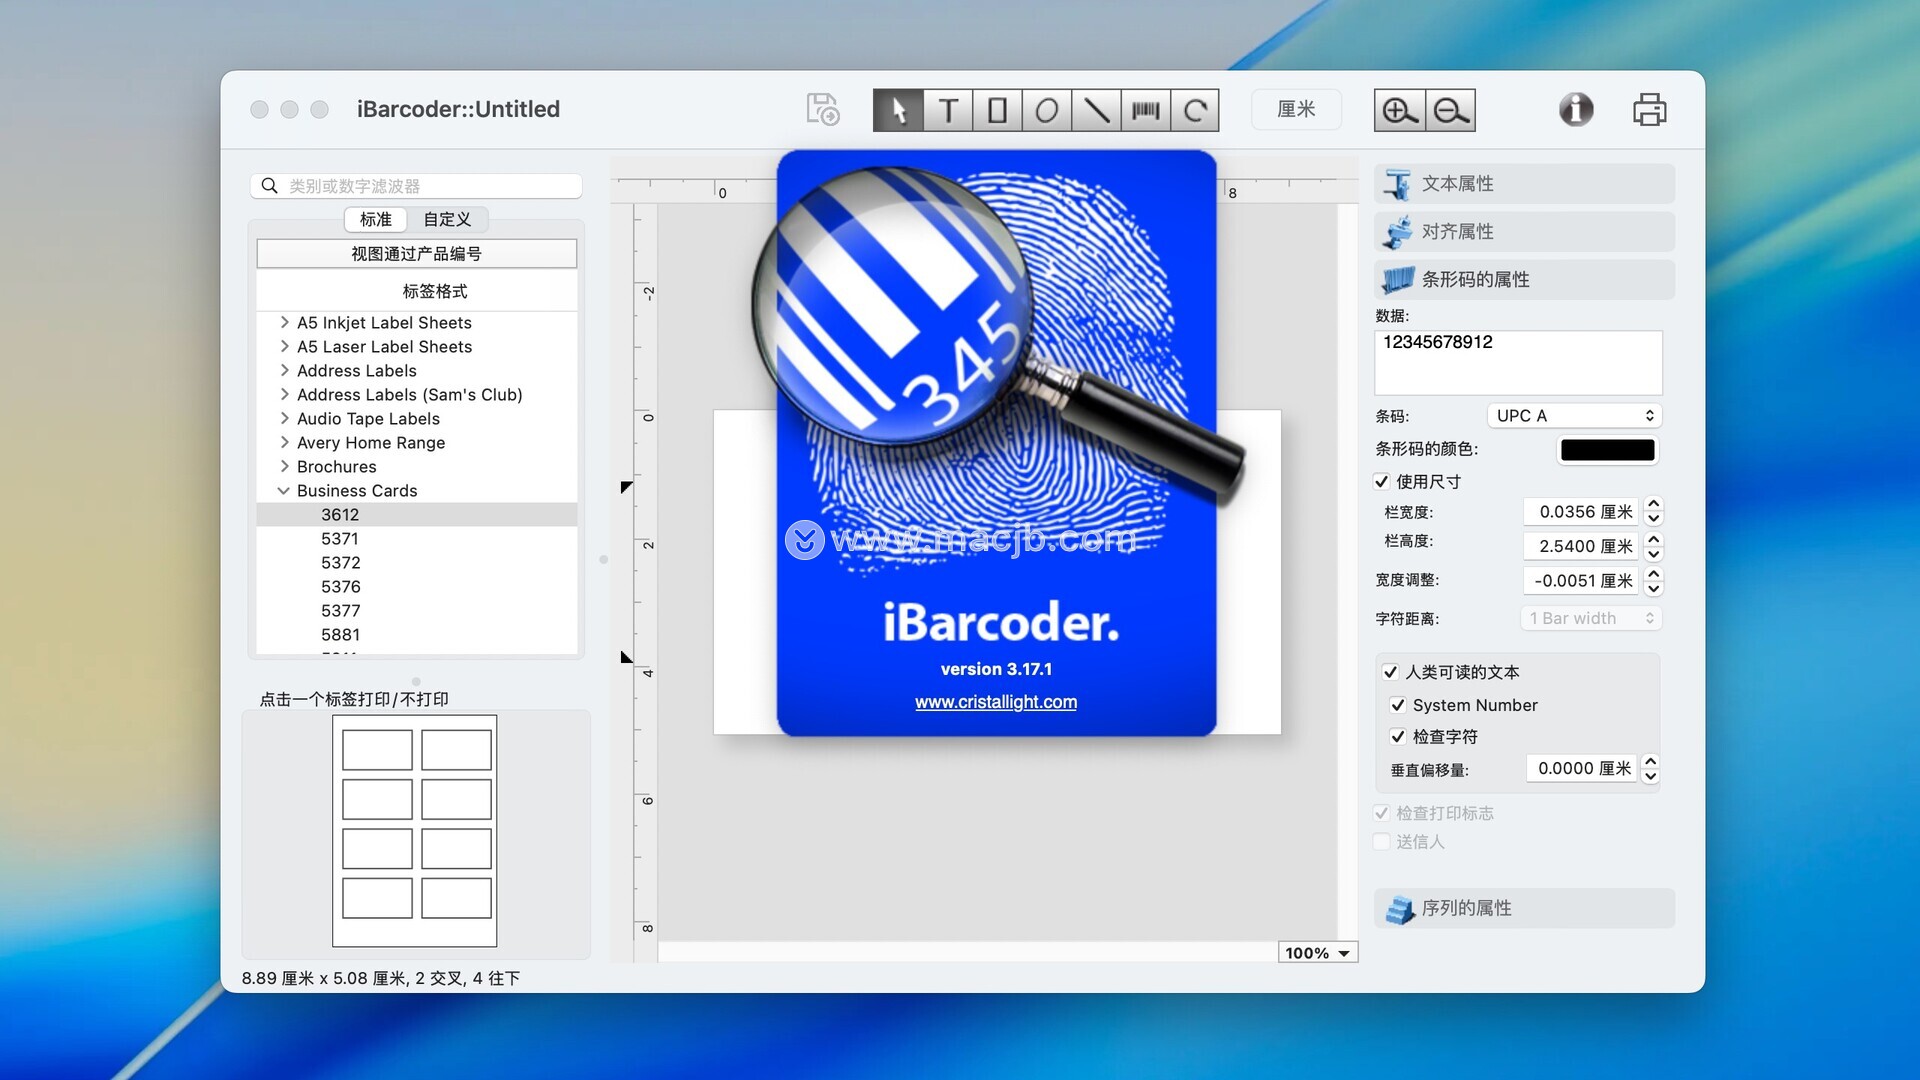Click the zoom out magnifier icon
This screenshot has height=1080, width=1920.
click(x=1450, y=110)
